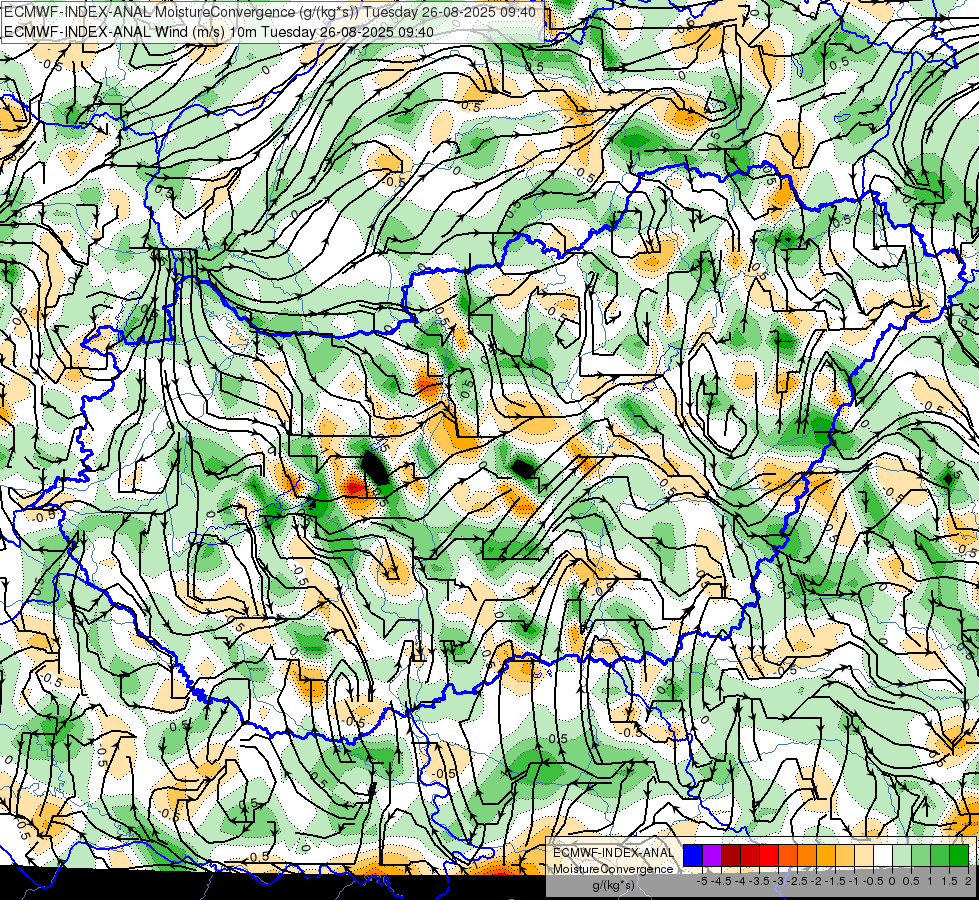This screenshot has width=979, height=900.
Task: Click the '-2.5' legend tick label
Action: 797,881
